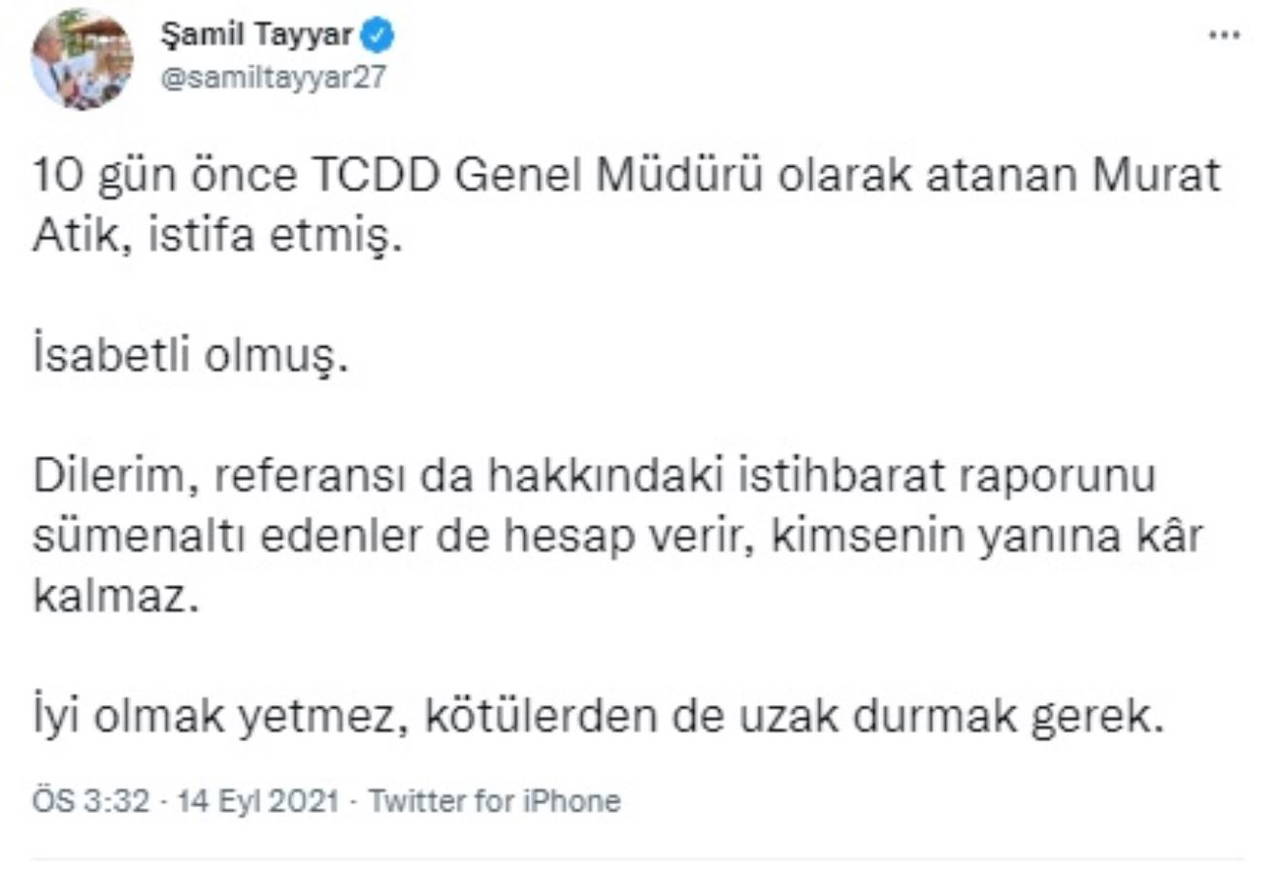Viewport: 1280px width, 873px height.
Task: Open the Twitter for iPhone source link
Action: 495,801
